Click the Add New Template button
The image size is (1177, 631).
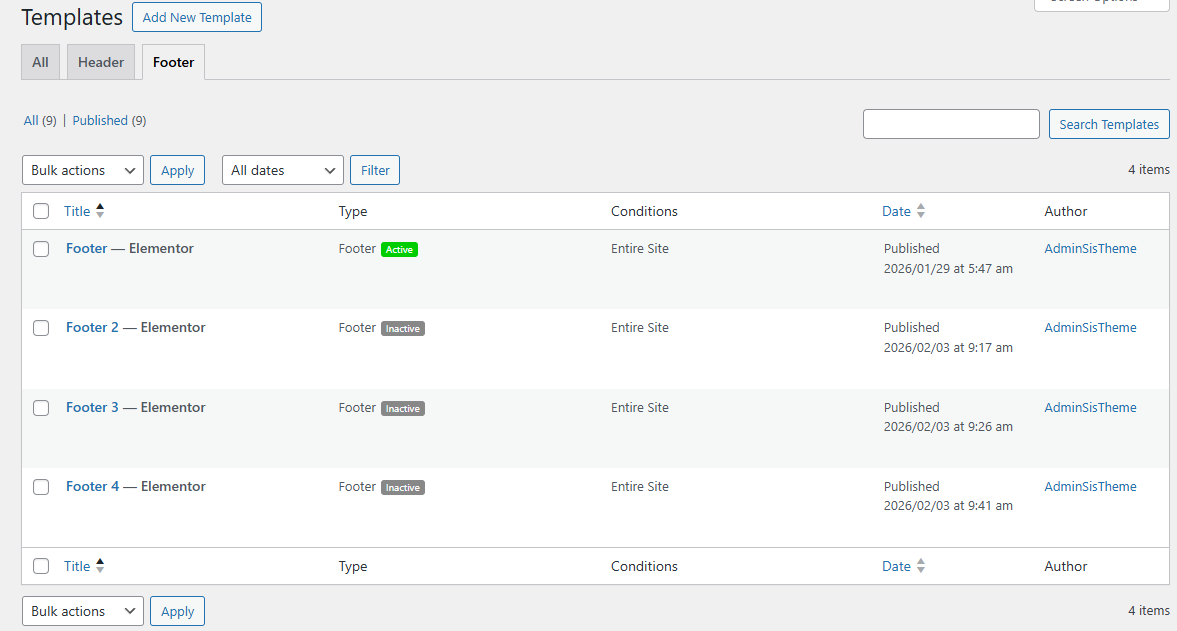[x=196, y=17]
